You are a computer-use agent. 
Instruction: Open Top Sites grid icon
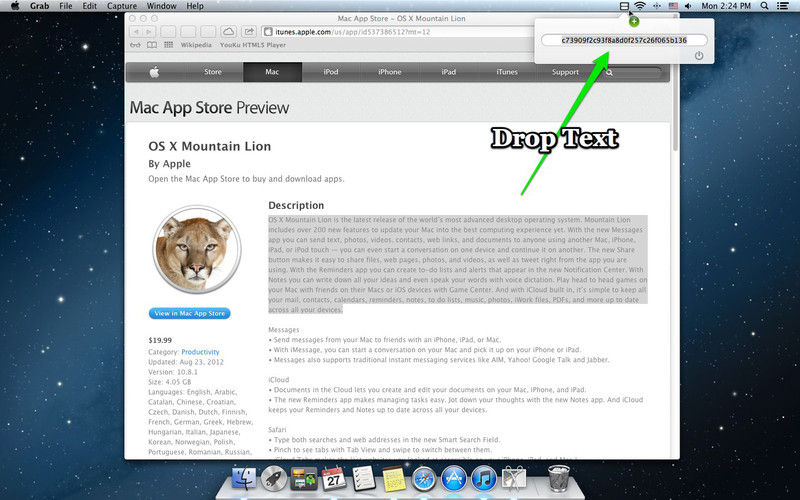point(168,45)
